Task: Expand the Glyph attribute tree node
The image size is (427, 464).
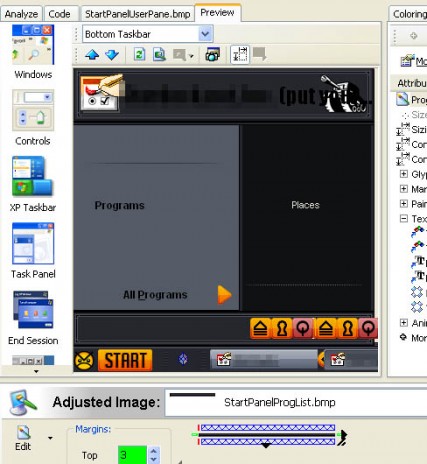Action: point(404,174)
